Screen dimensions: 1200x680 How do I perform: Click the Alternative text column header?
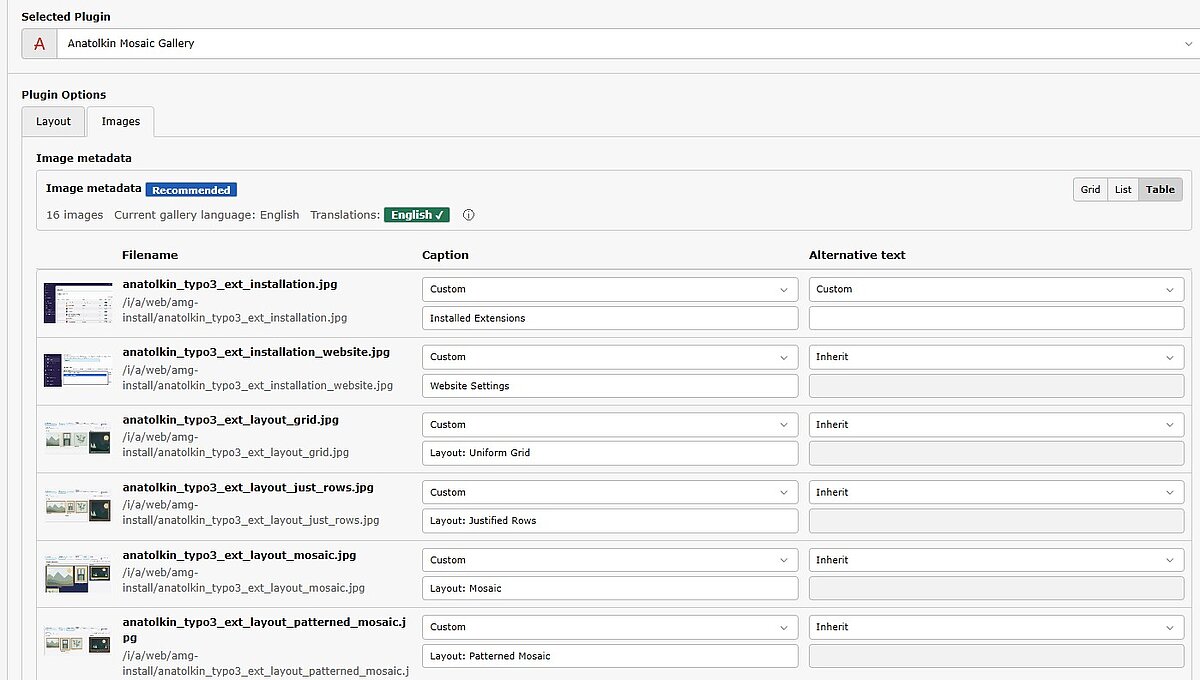[857, 255]
